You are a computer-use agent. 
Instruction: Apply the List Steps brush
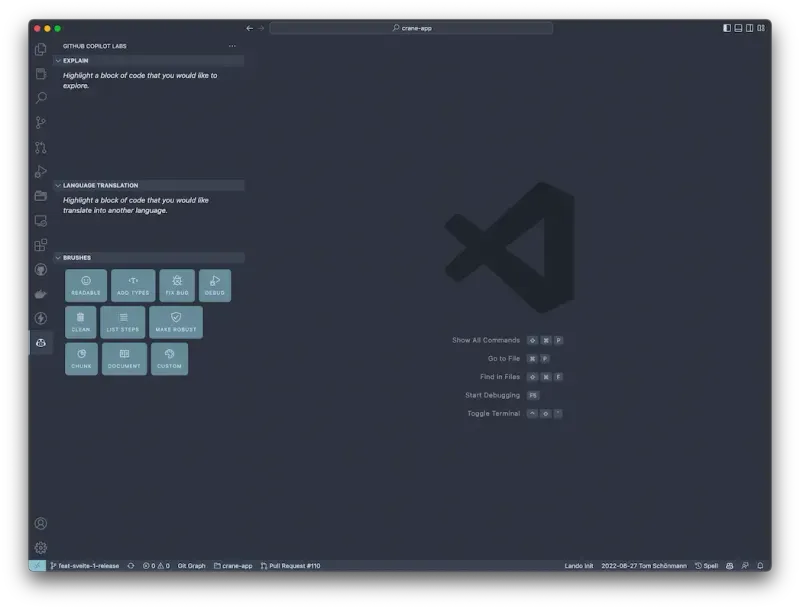coord(123,322)
